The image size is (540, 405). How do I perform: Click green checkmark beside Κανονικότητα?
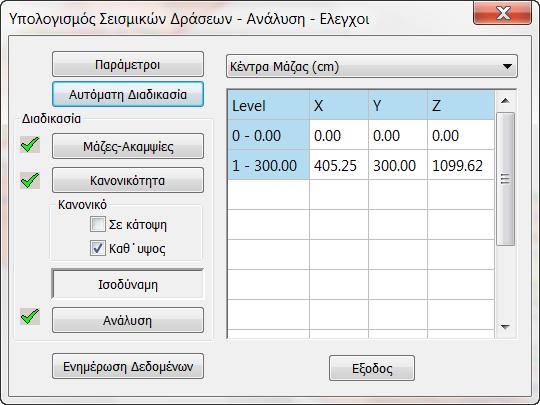(30, 180)
